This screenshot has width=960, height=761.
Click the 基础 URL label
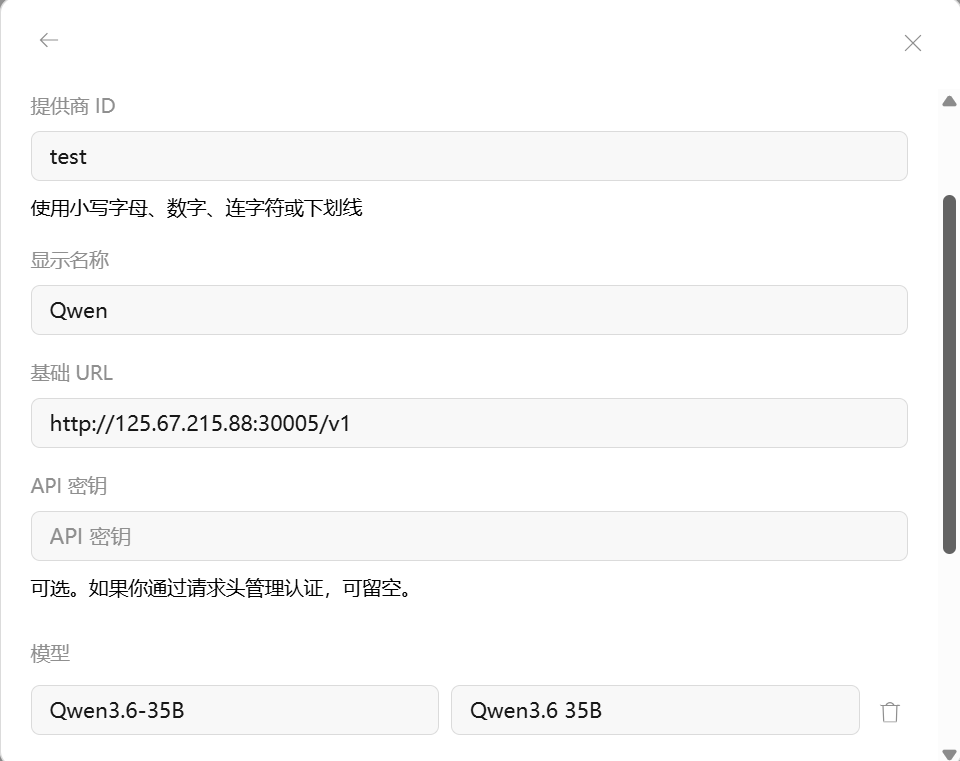(72, 373)
